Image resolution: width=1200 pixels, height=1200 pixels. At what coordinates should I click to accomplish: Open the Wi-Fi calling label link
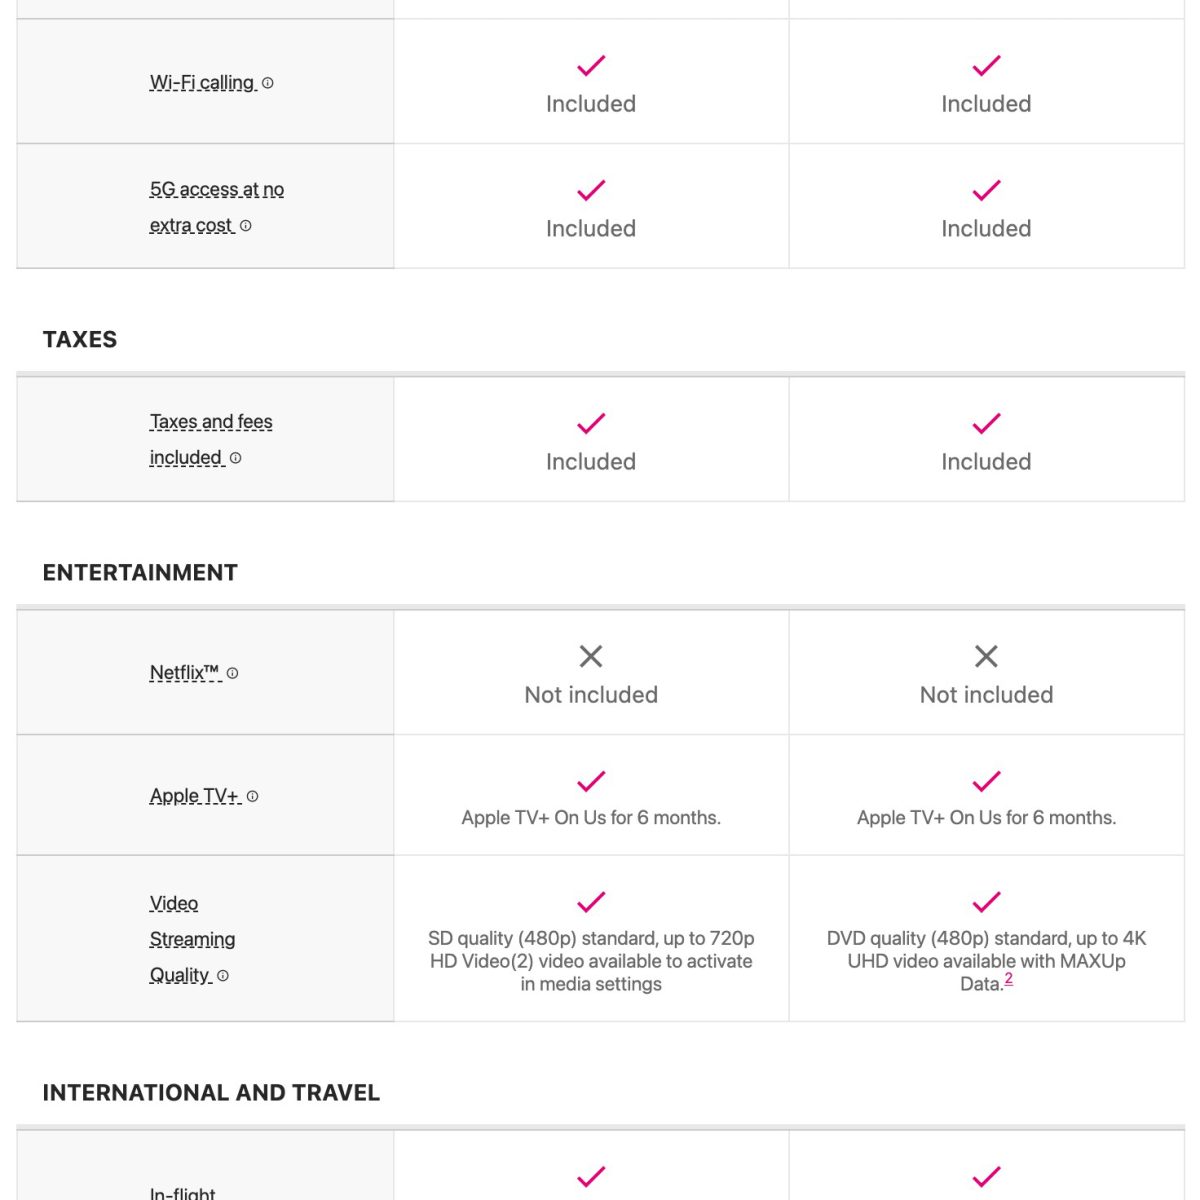[x=202, y=83]
